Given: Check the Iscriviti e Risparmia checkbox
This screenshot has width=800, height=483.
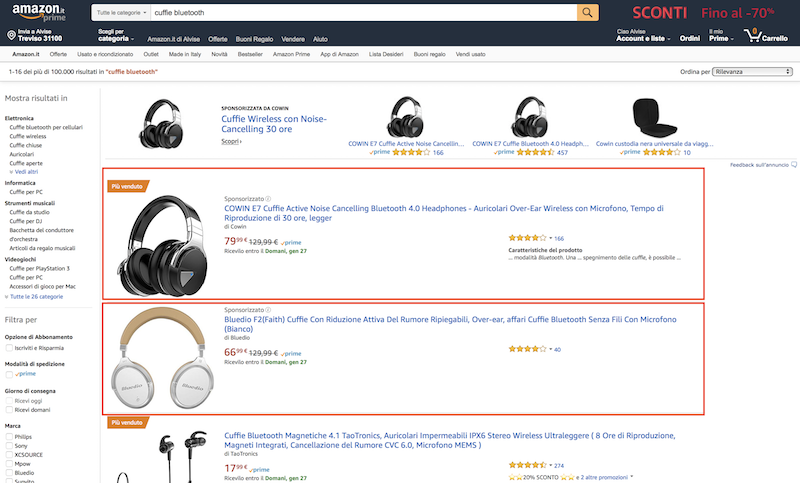Looking at the screenshot, I should 9,350.
